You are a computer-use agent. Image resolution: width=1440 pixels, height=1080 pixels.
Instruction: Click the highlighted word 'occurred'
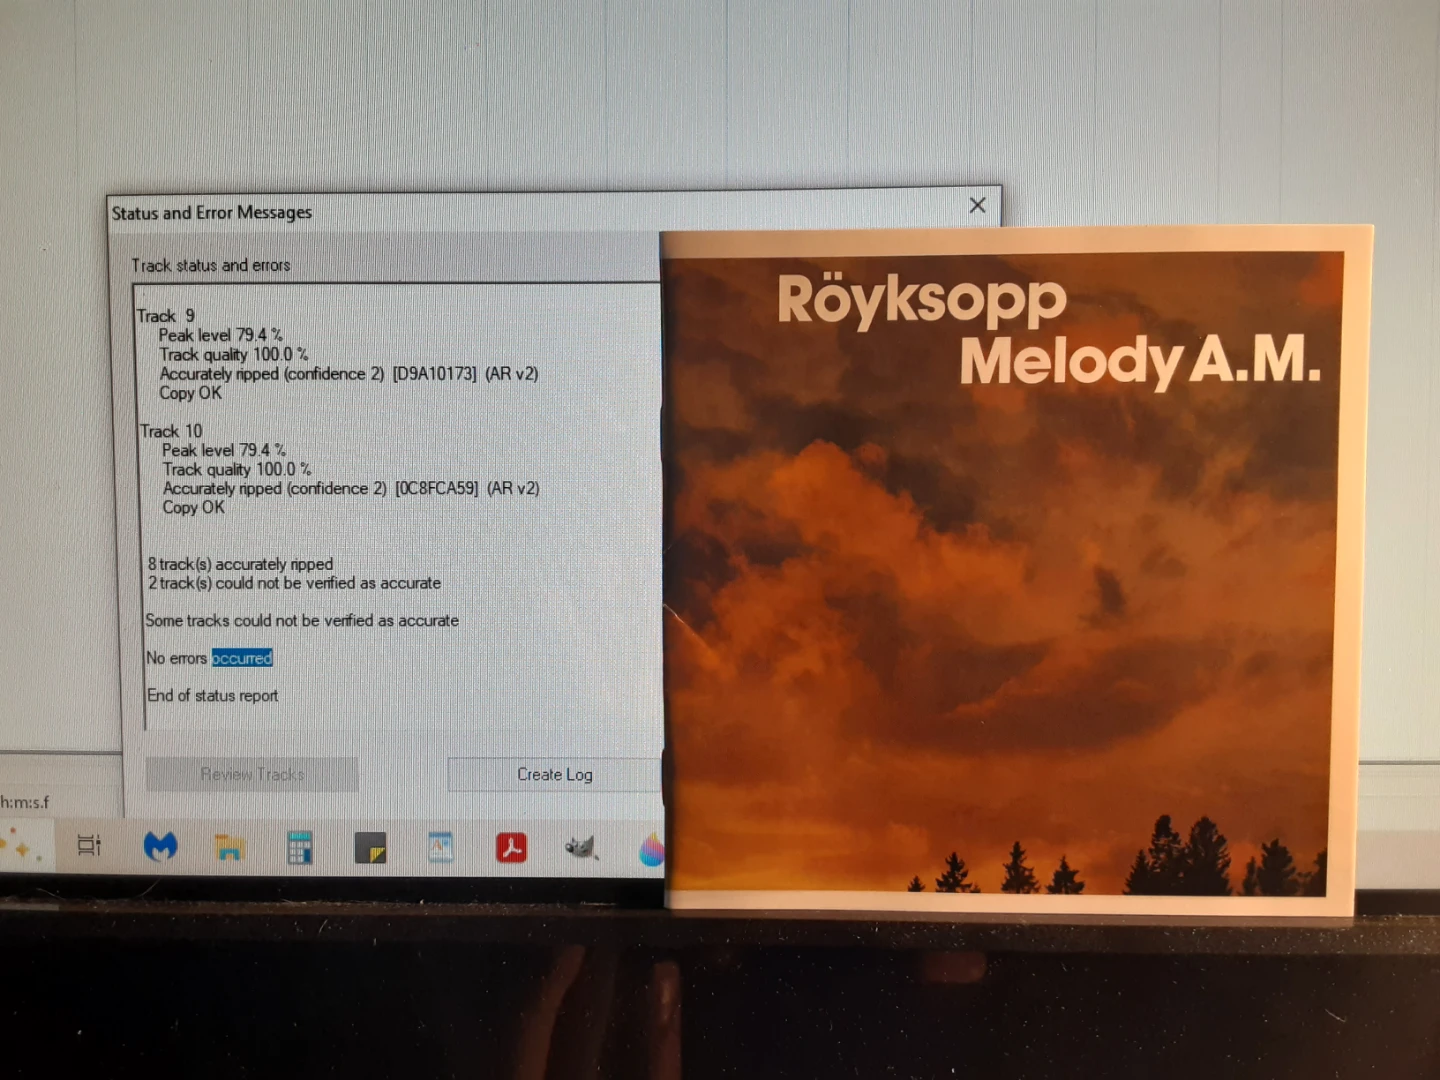(242, 658)
